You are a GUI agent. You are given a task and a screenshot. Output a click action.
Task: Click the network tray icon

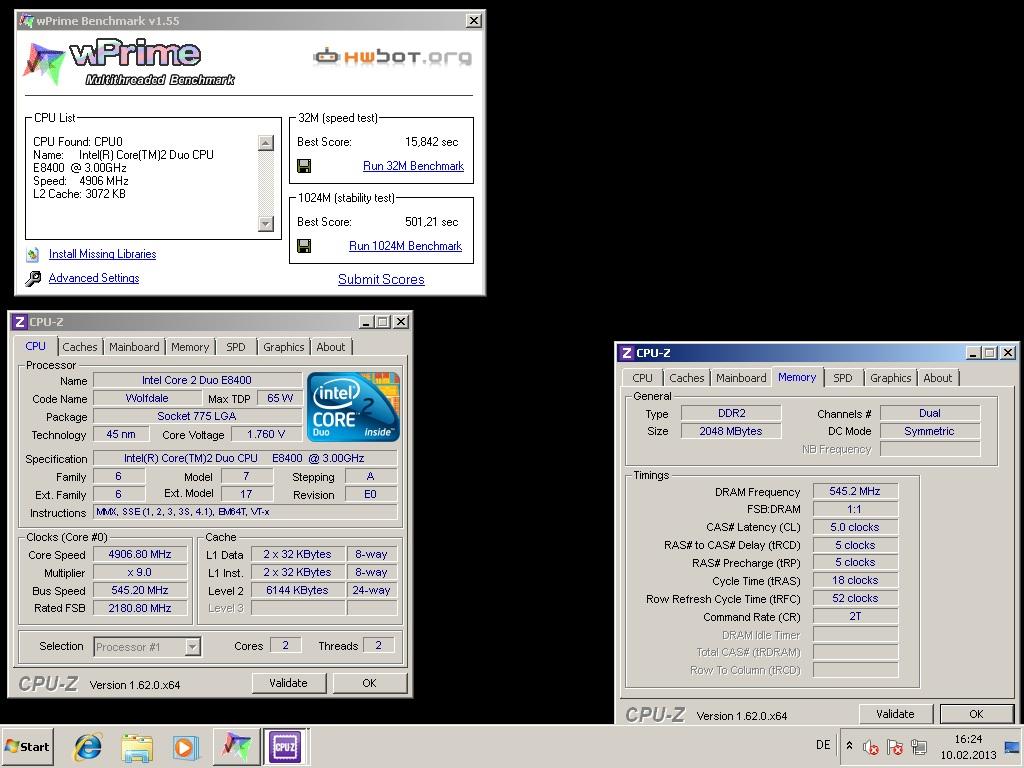(x=919, y=746)
